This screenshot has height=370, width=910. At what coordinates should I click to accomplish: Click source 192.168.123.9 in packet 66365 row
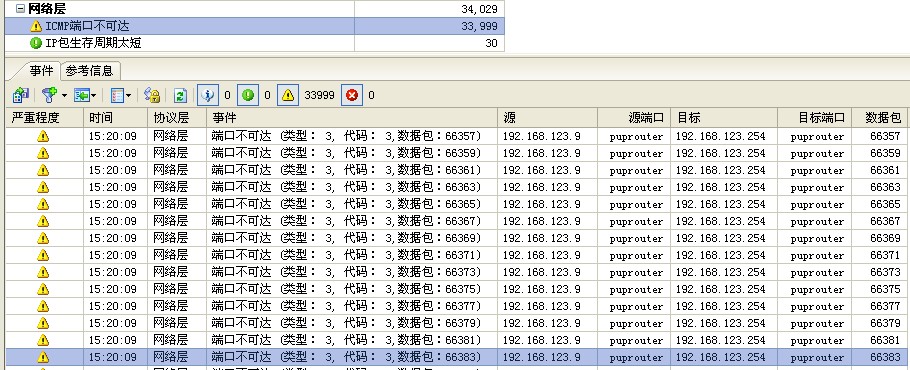point(541,204)
